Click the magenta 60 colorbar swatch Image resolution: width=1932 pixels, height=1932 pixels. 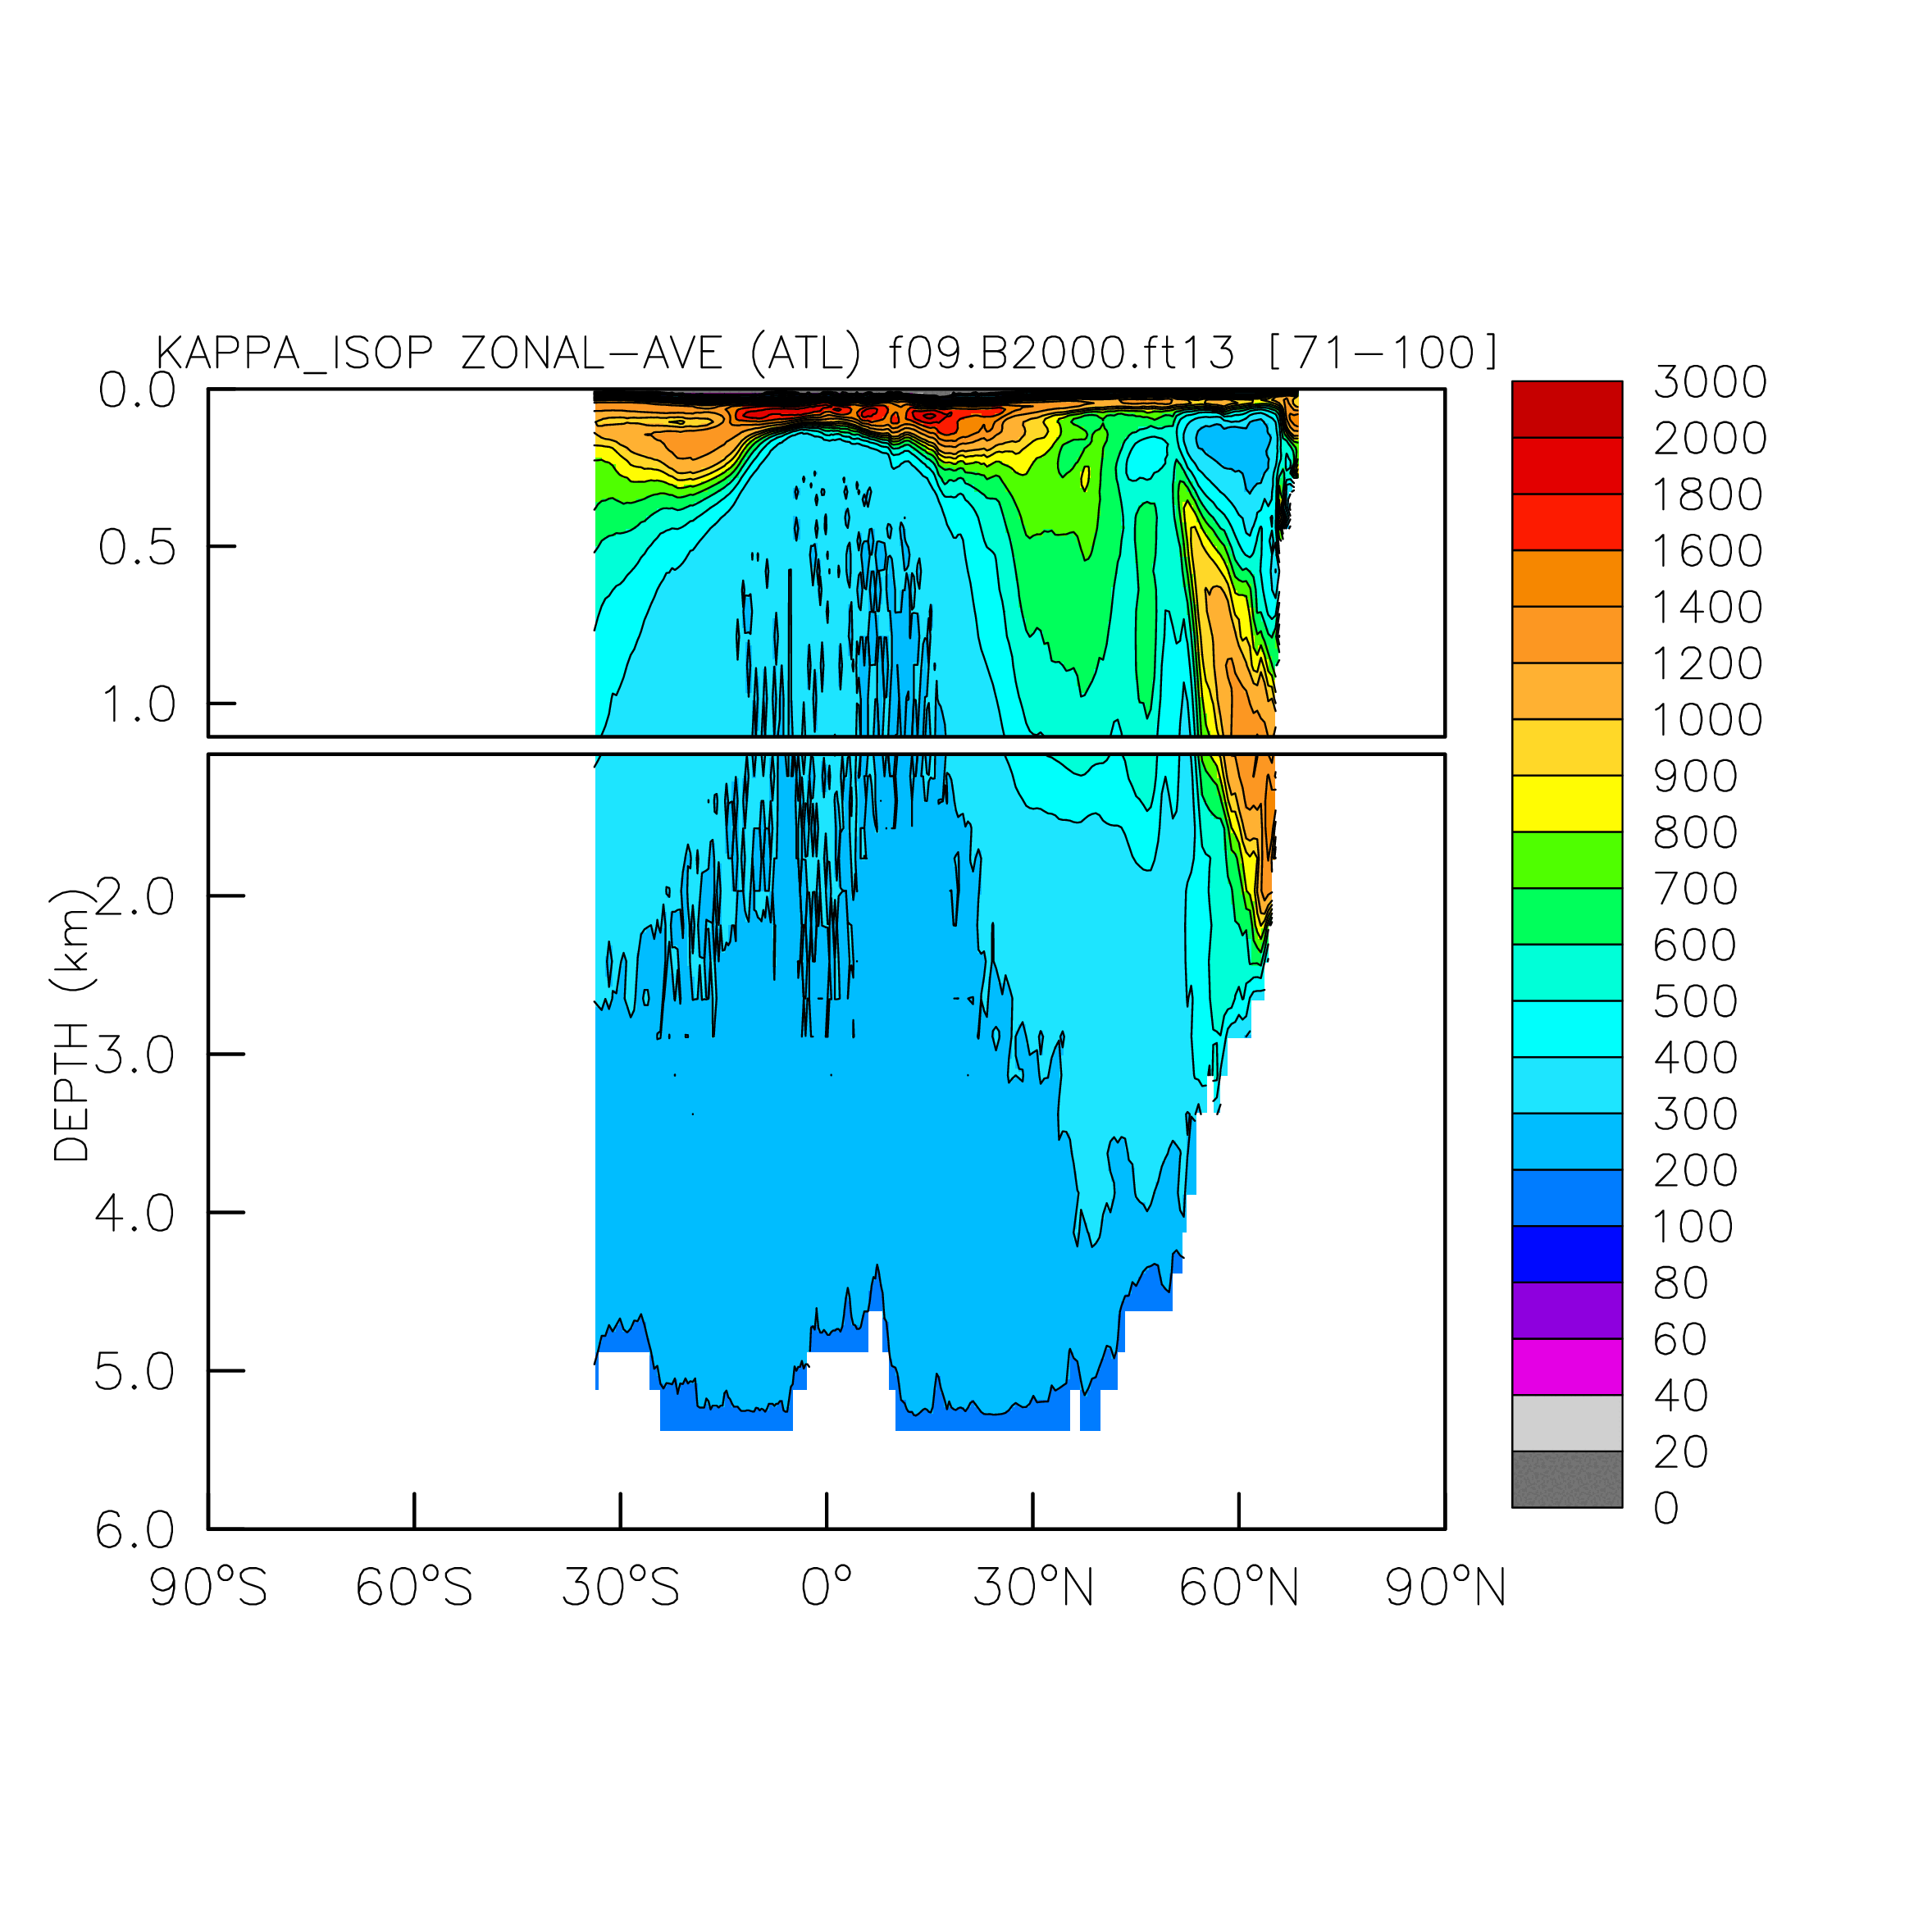point(1566,1366)
